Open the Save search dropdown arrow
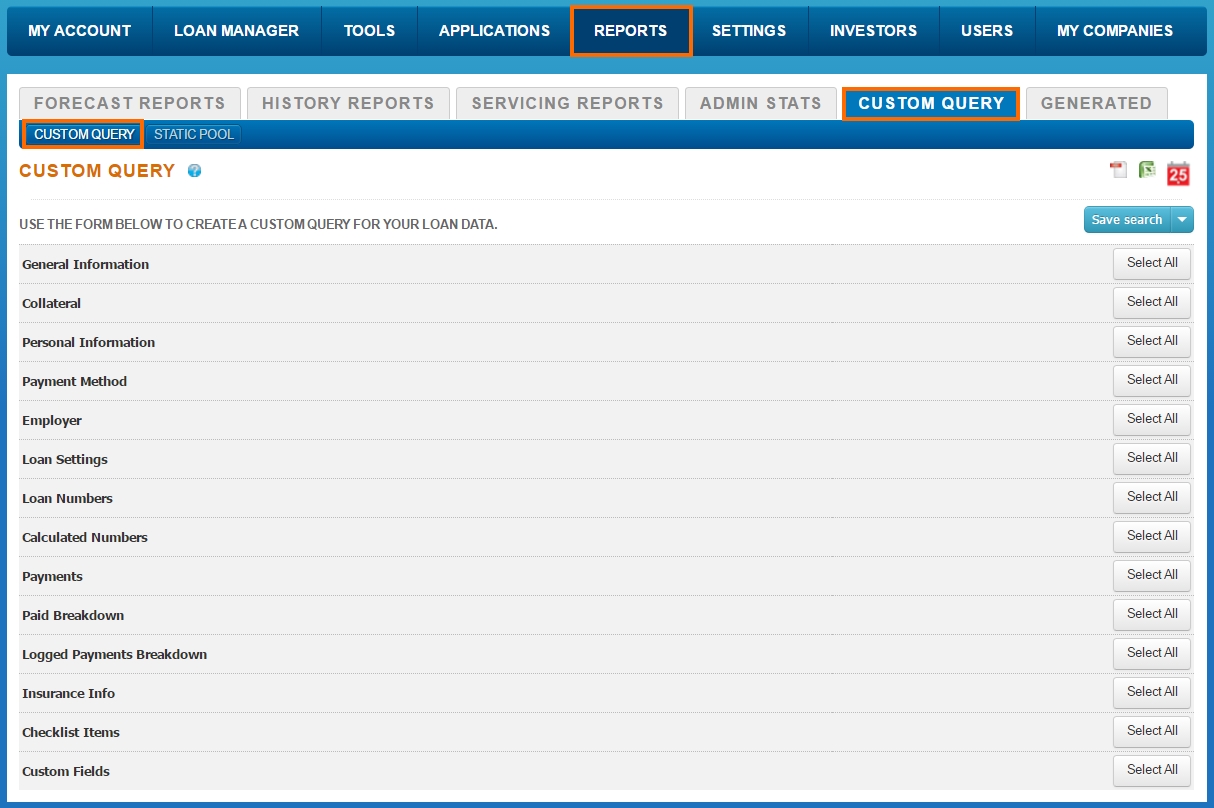The width and height of the screenshot is (1214, 808). click(1182, 220)
